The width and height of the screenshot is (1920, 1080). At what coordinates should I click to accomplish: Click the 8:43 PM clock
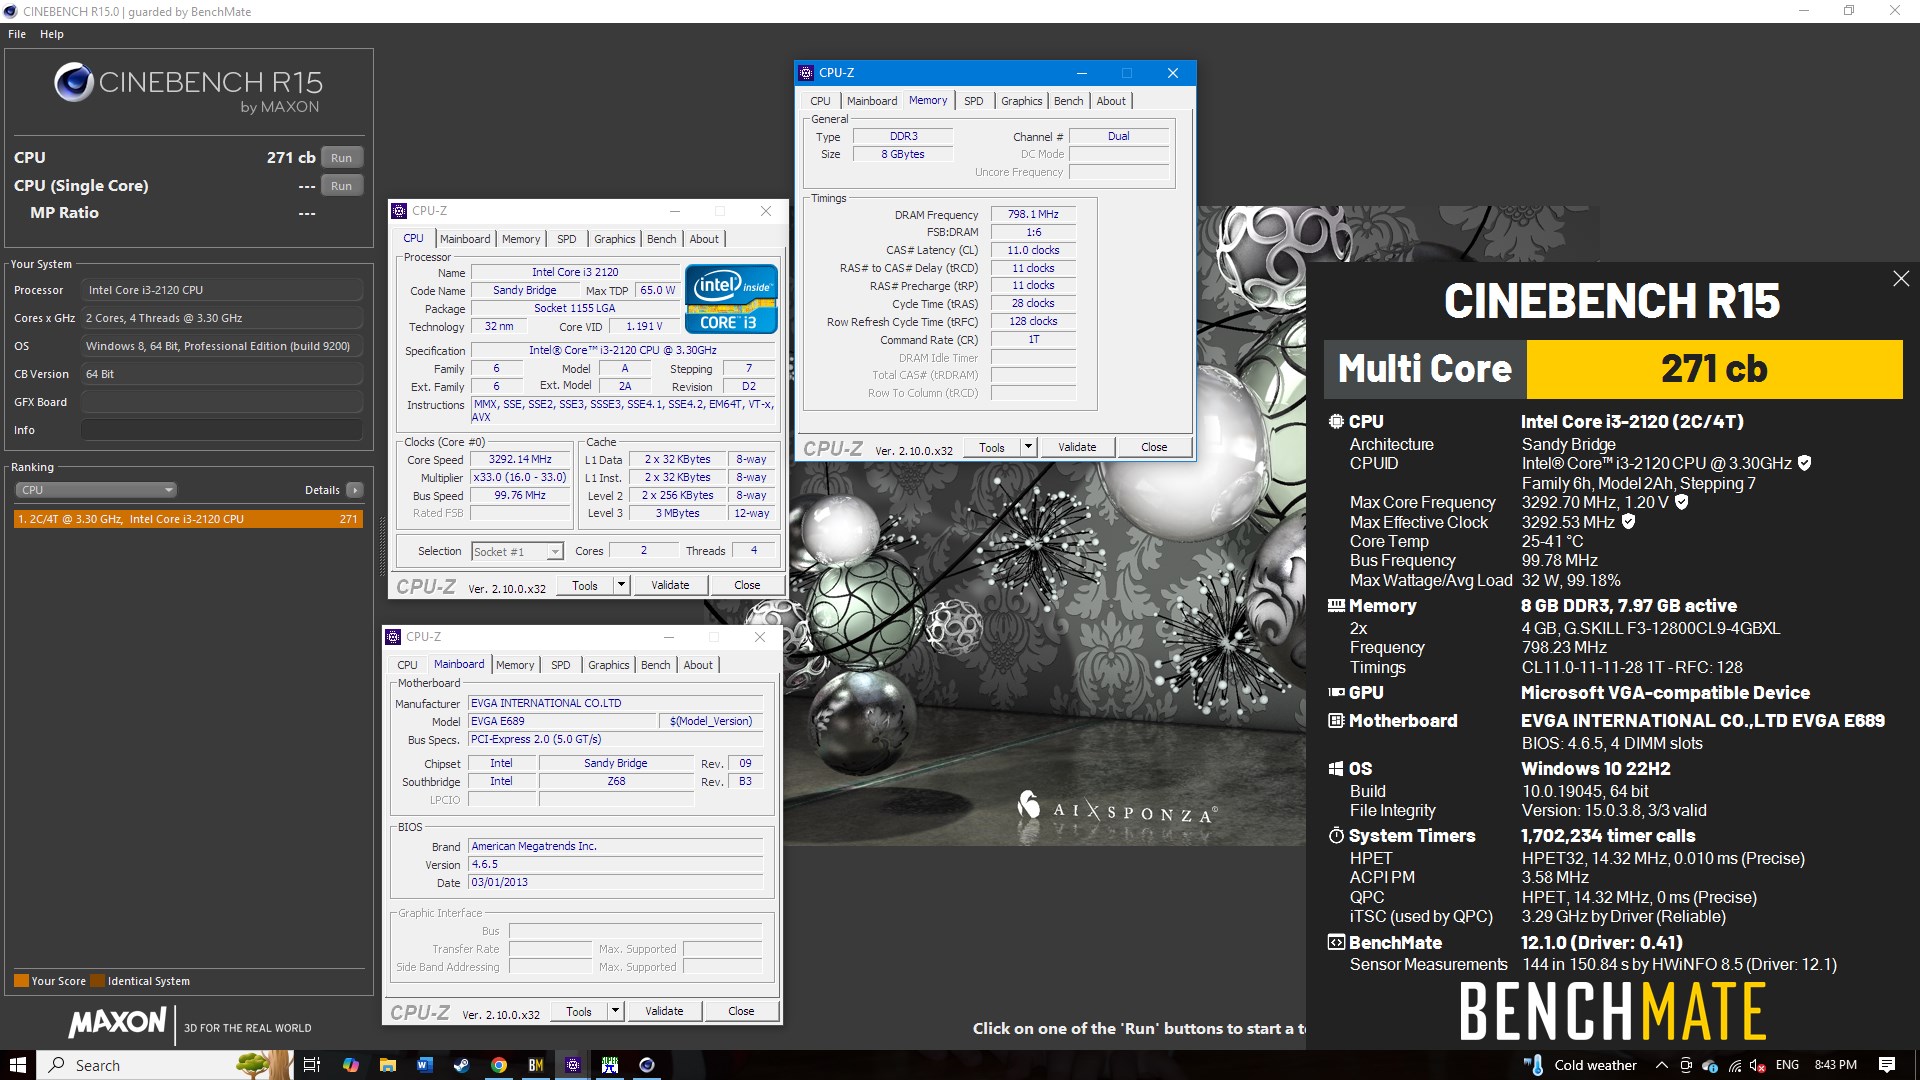pos(1835,1065)
